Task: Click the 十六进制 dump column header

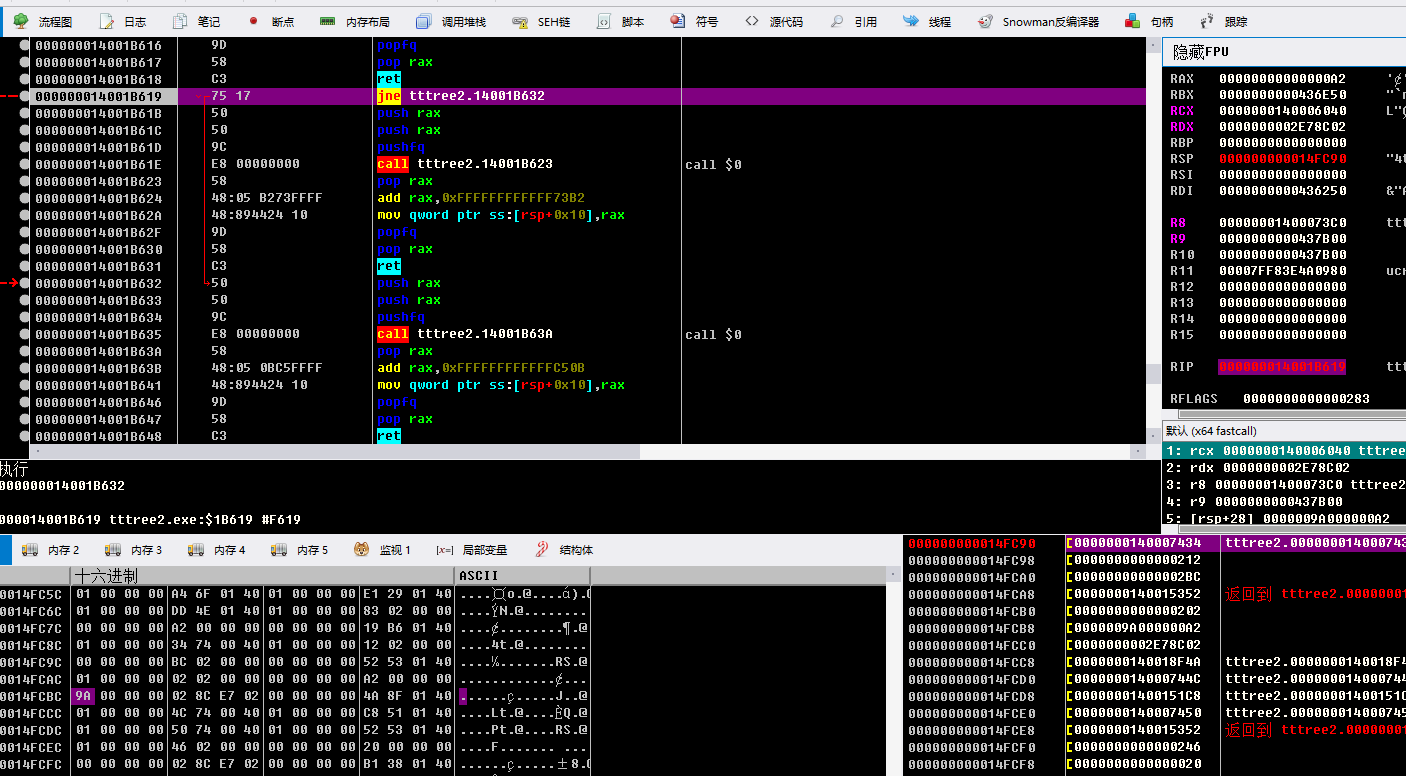Action: pyautogui.click(x=263, y=576)
